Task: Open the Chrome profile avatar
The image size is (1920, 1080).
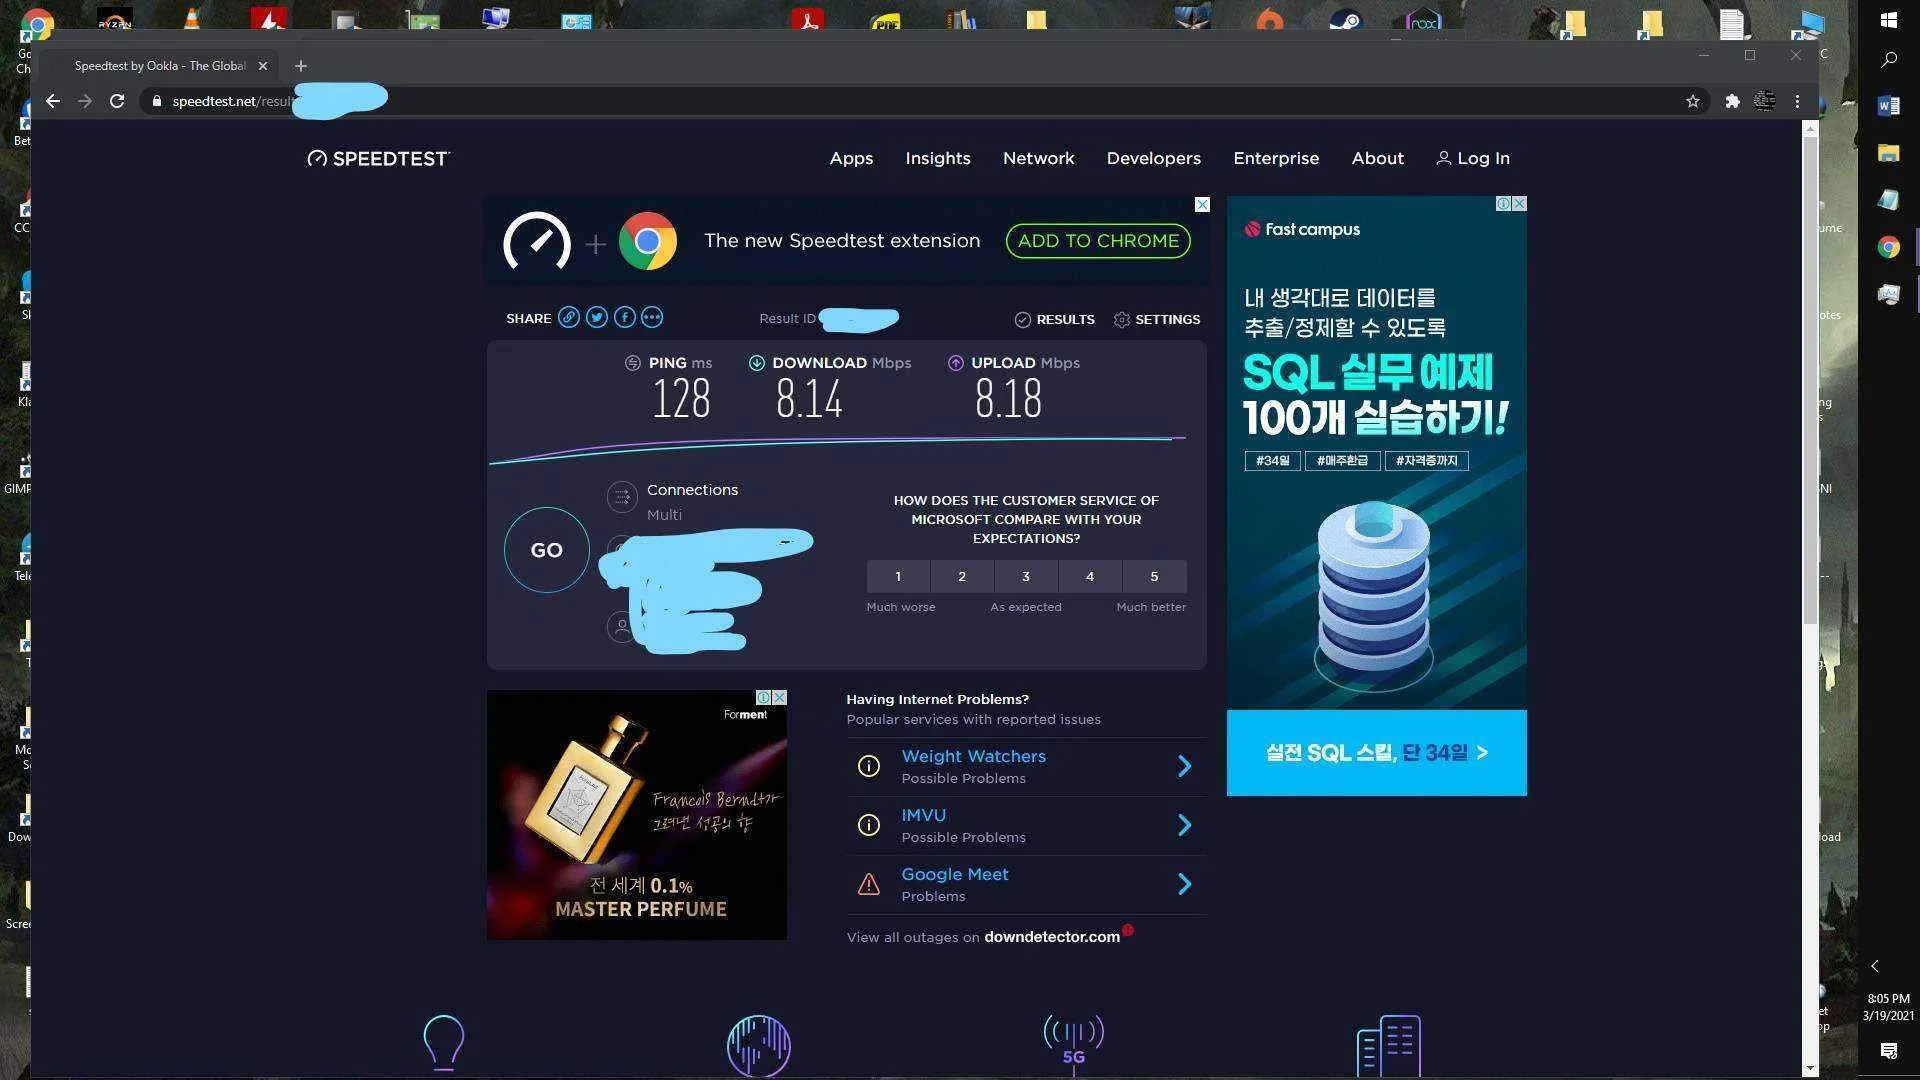Action: pyautogui.click(x=1765, y=101)
